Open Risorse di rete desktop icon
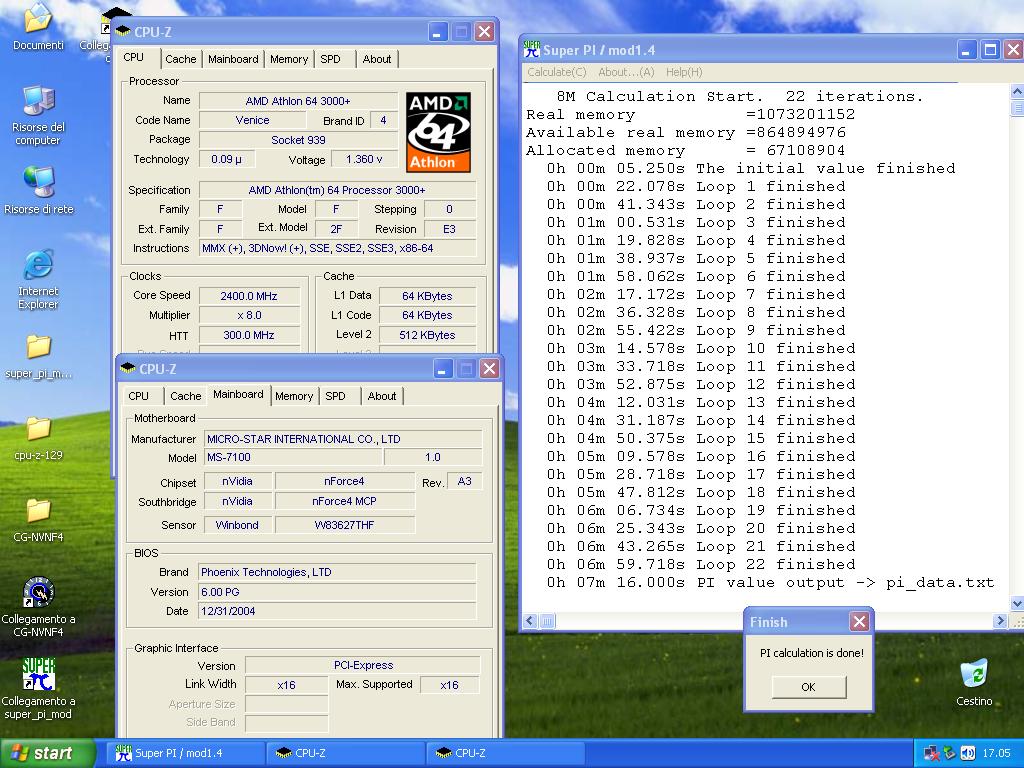Viewport: 1024px width, 768px height. (38, 182)
